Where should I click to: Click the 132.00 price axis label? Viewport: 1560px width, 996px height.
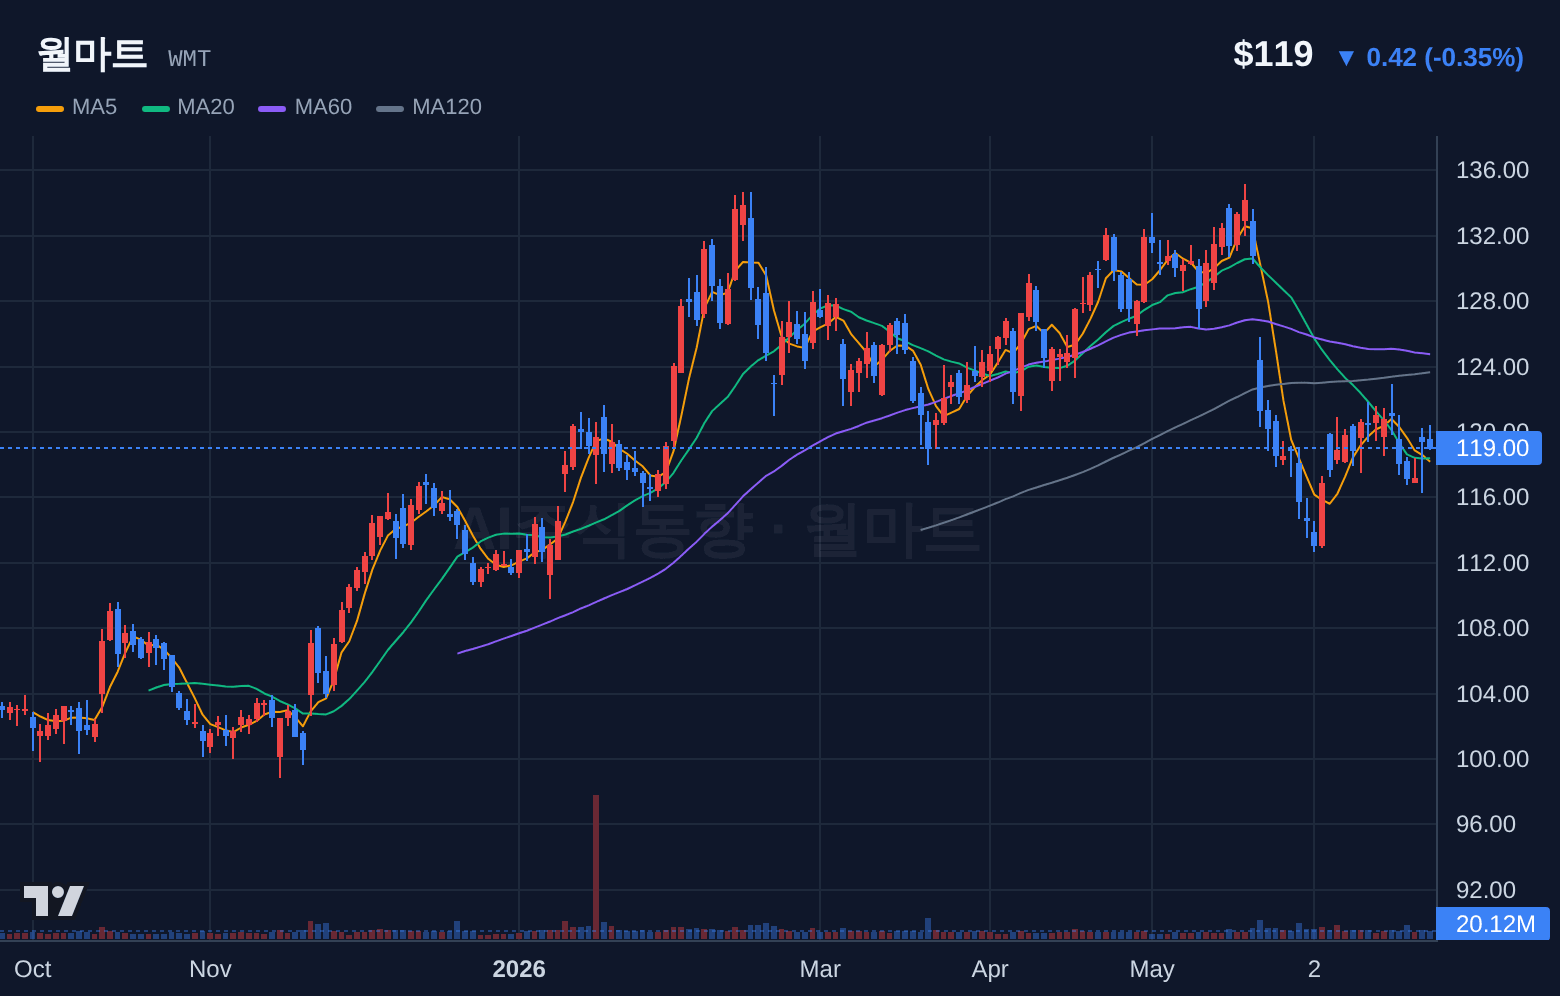[x=1492, y=236]
